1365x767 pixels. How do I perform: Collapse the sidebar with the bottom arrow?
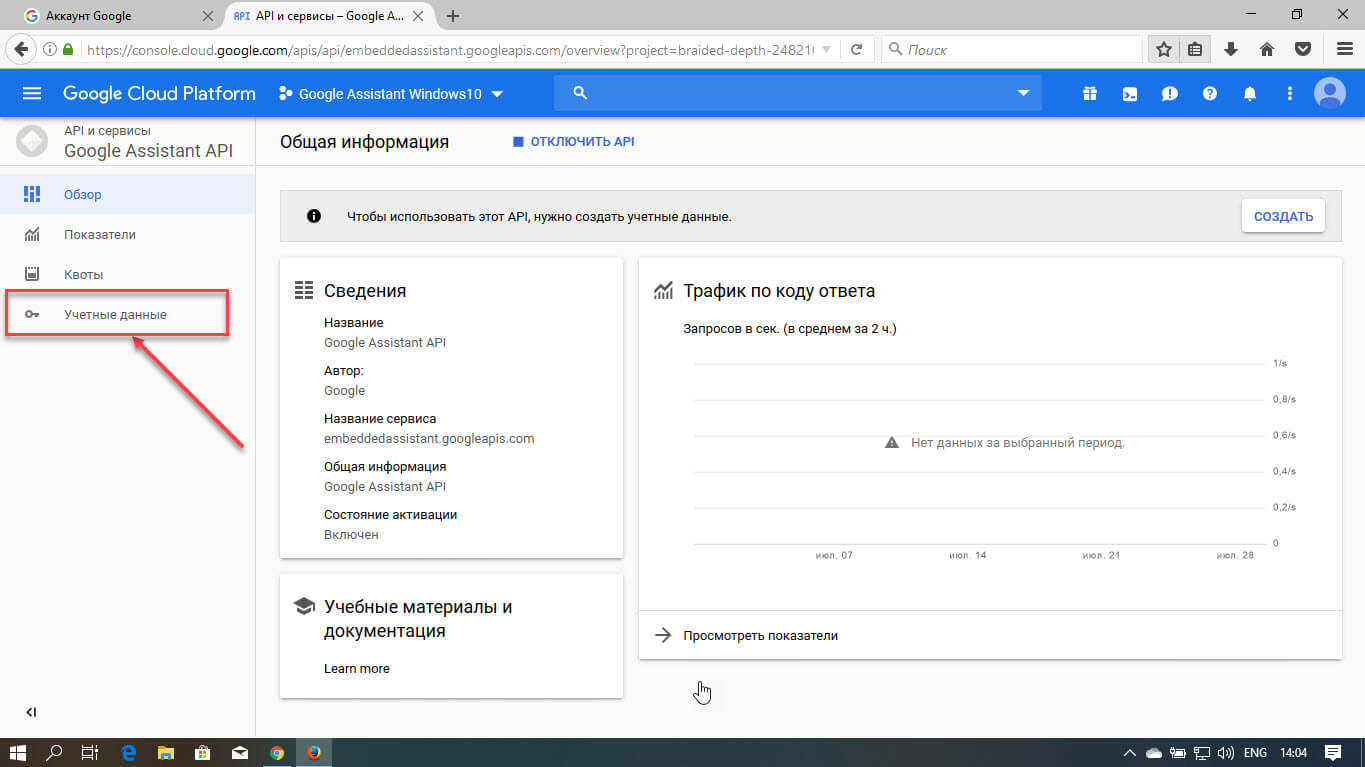tap(31, 712)
